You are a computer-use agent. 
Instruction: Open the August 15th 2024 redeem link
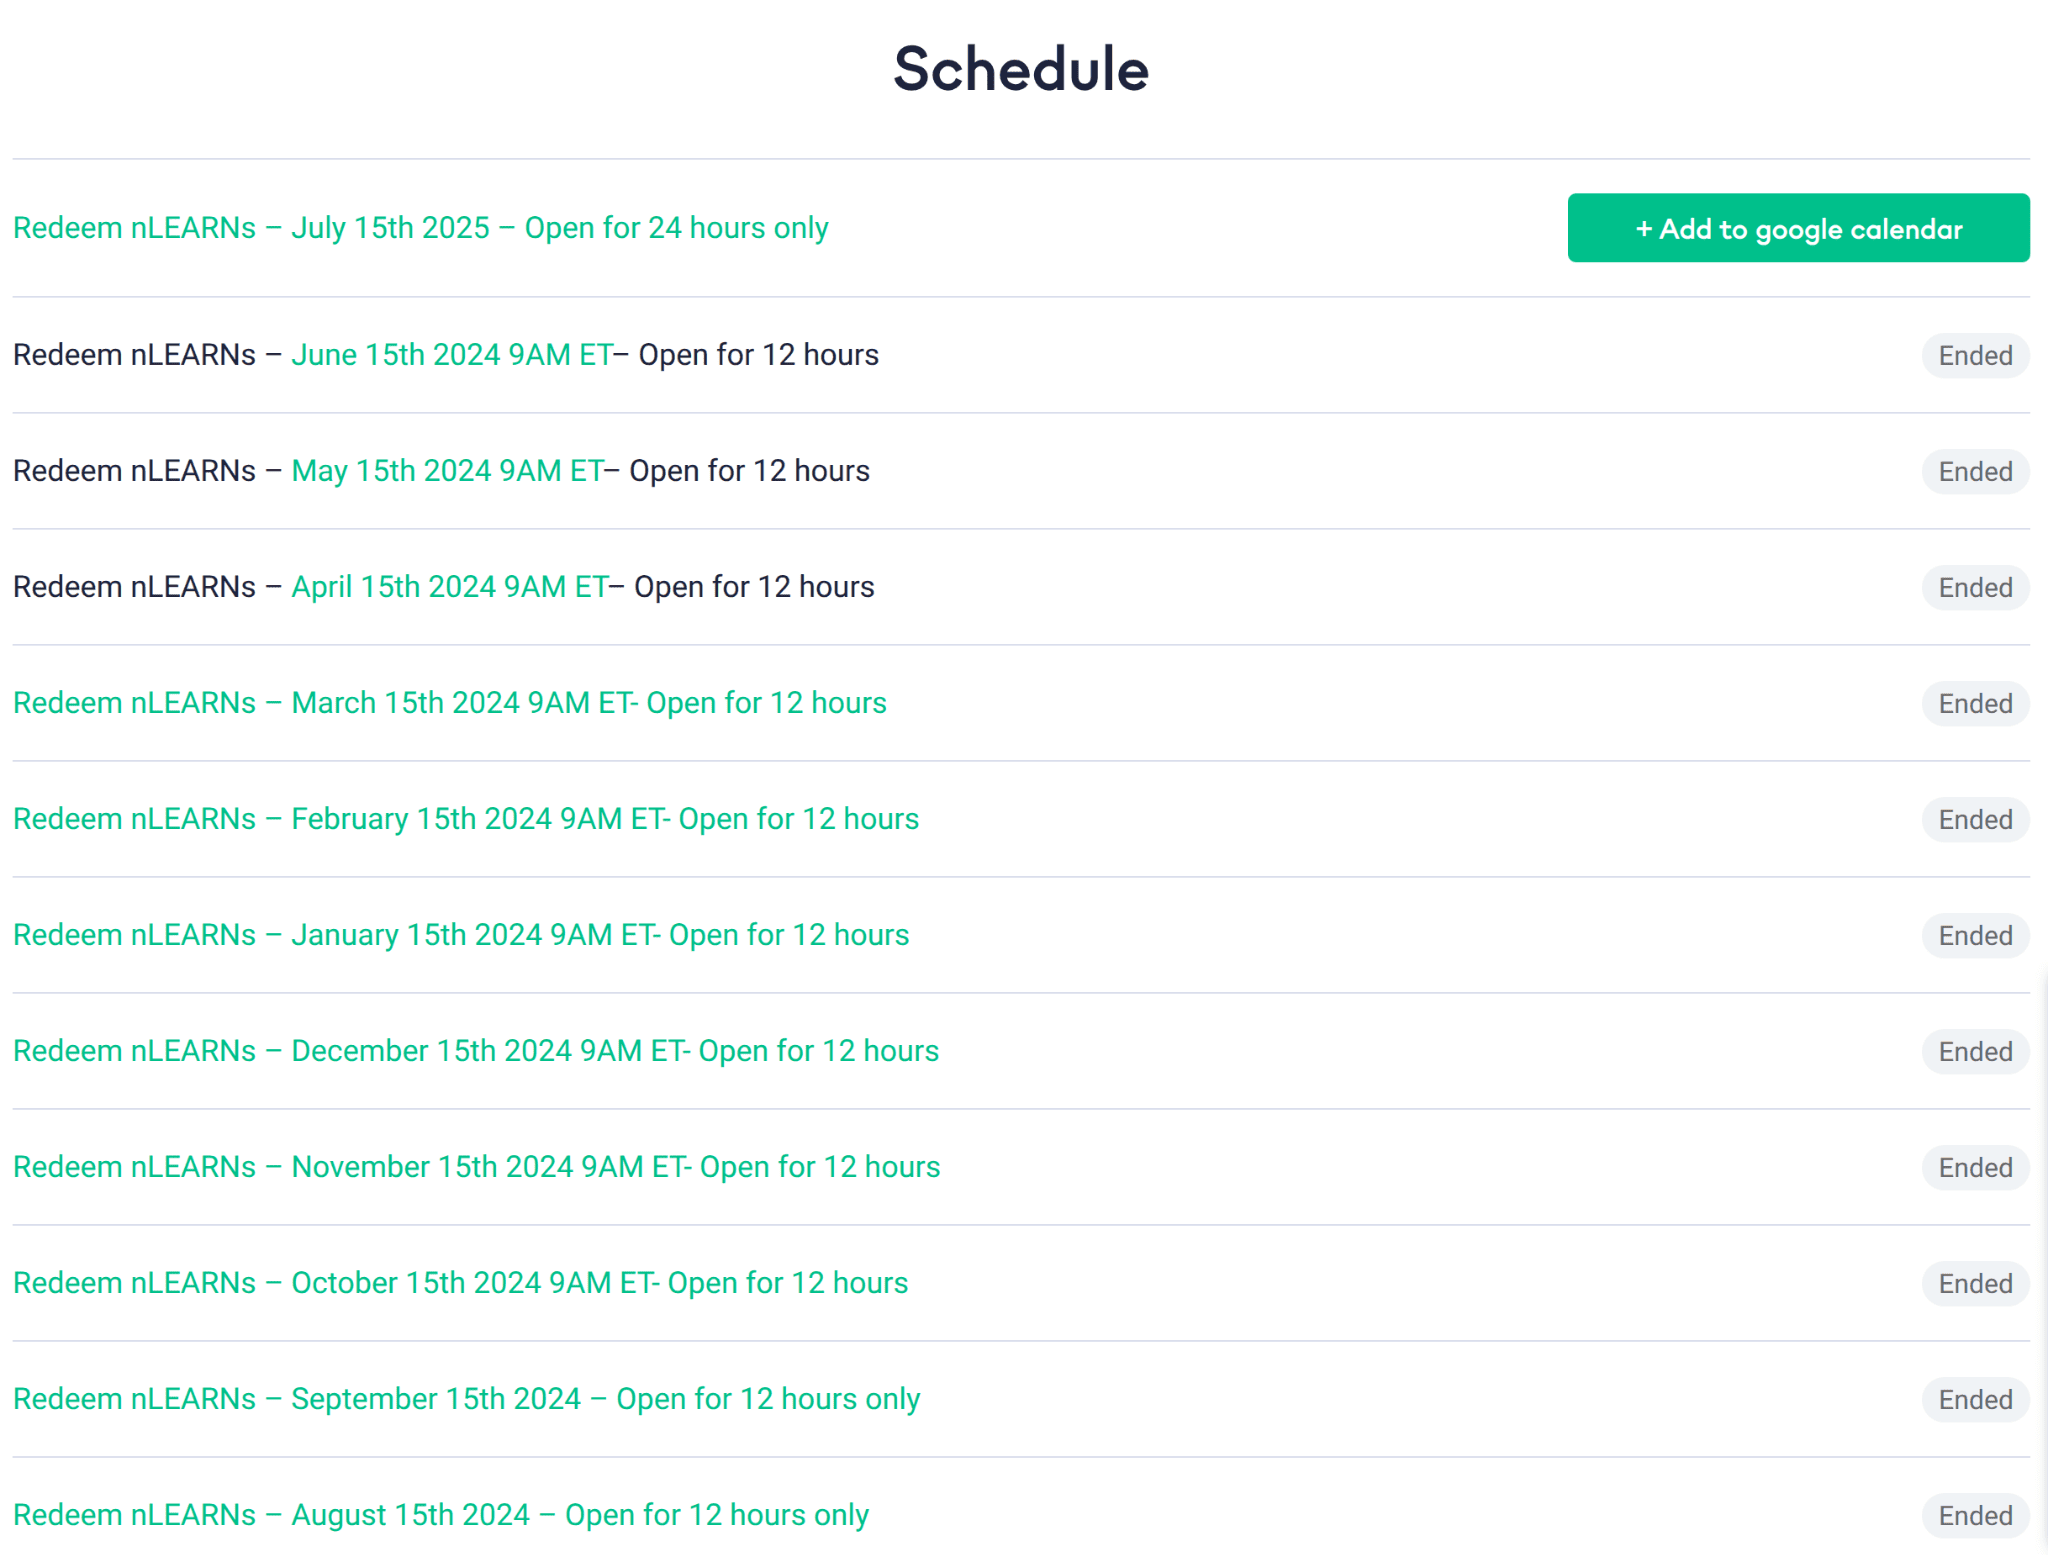(441, 1515)
